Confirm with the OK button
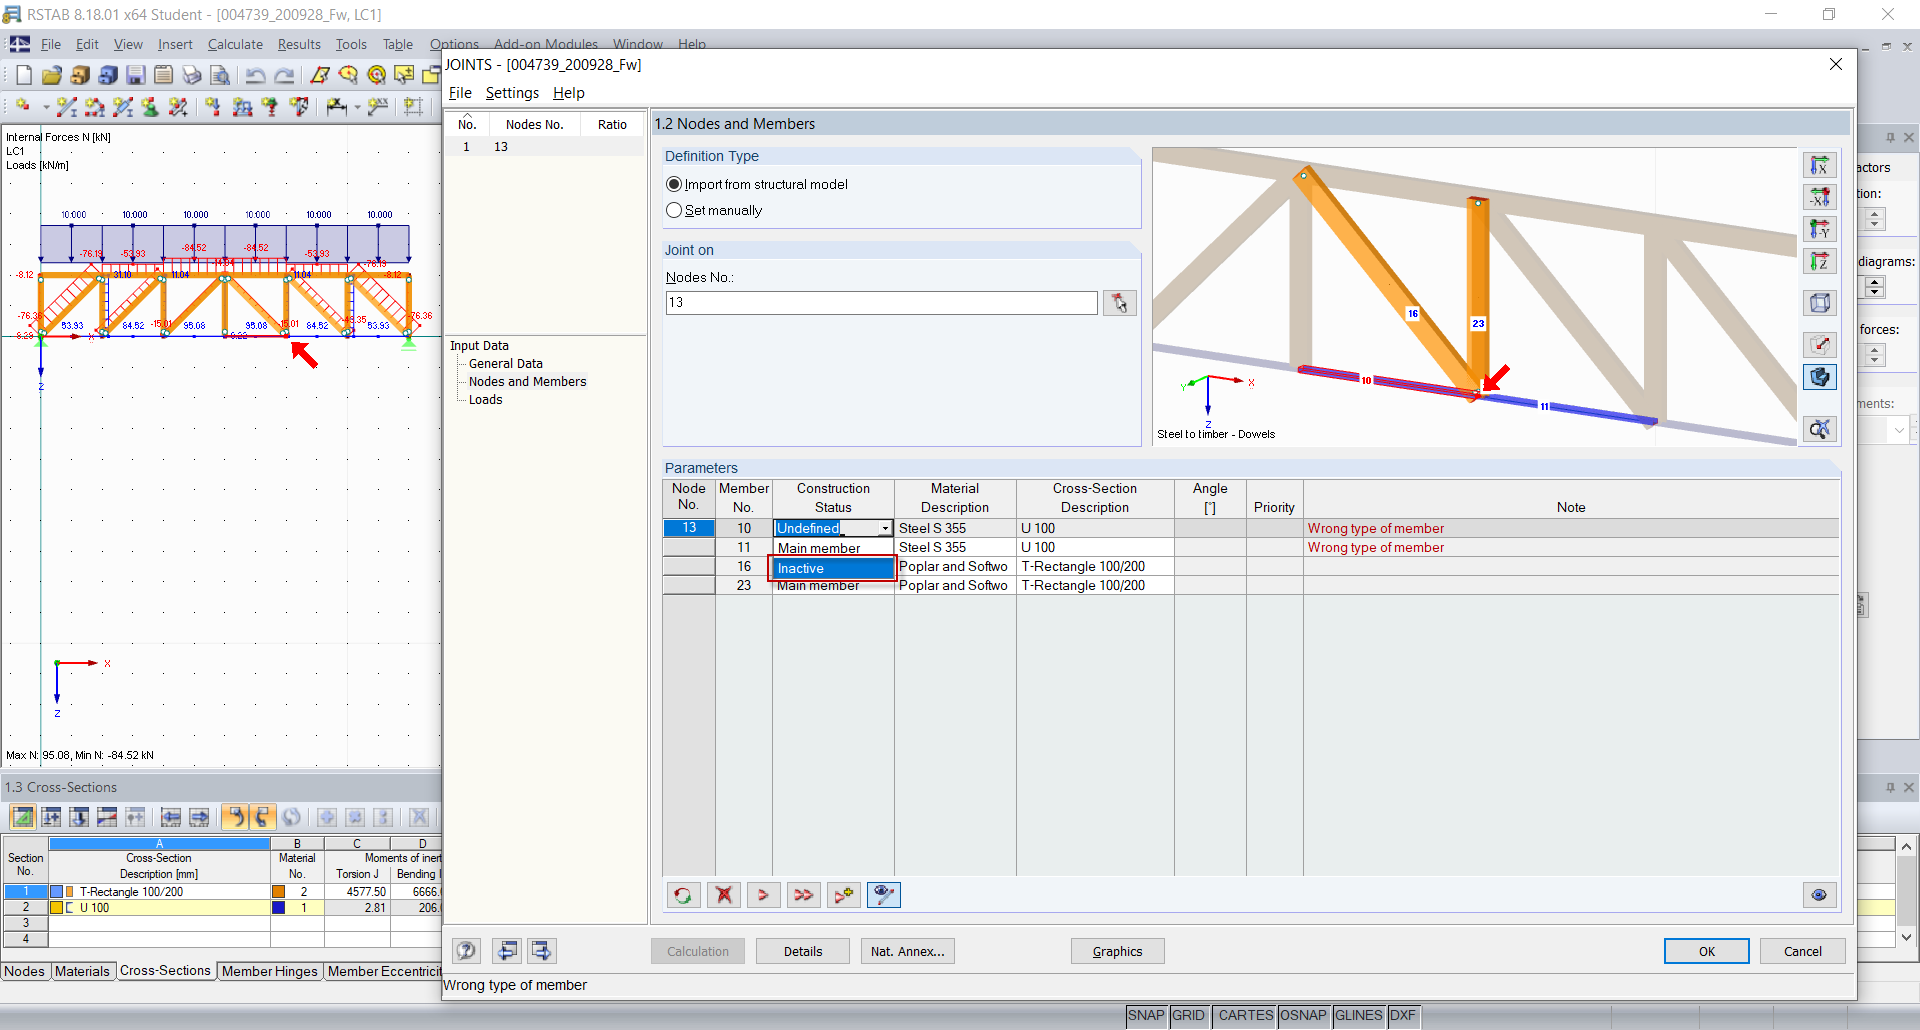Image resolution: width=1920 pixels, height=1030 pixels. point(1707,951)
